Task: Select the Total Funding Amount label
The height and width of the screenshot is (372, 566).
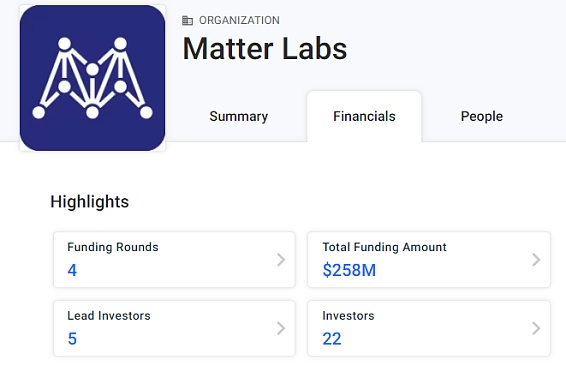Action: click(x=384, y=247)
